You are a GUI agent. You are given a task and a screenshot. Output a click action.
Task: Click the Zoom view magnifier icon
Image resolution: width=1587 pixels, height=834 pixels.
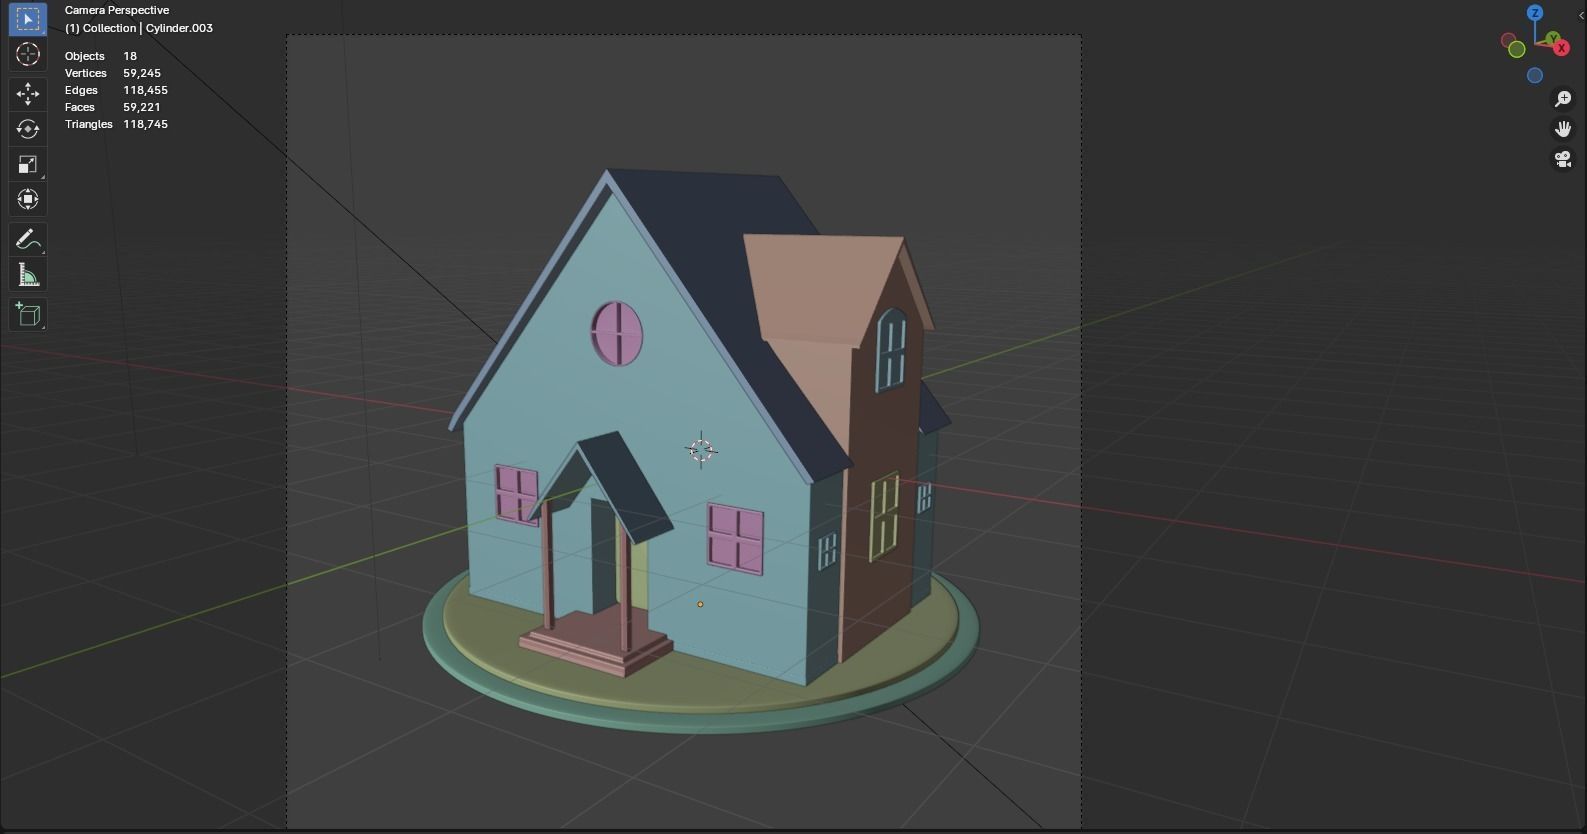pyautogui.click(x=1563, y=99)
